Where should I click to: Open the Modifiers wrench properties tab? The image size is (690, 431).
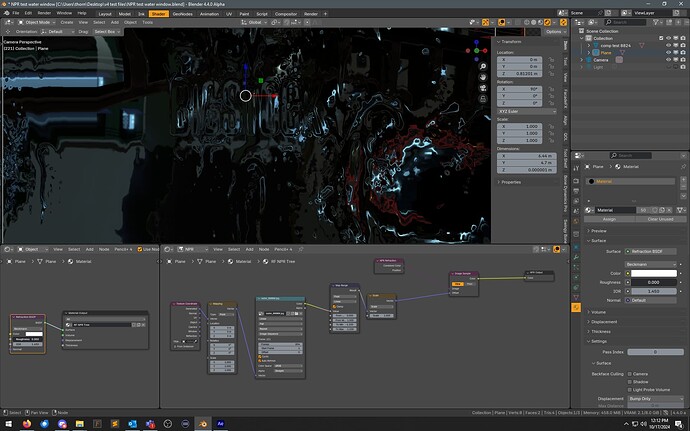pyautogui.click(x=576, y=257)
